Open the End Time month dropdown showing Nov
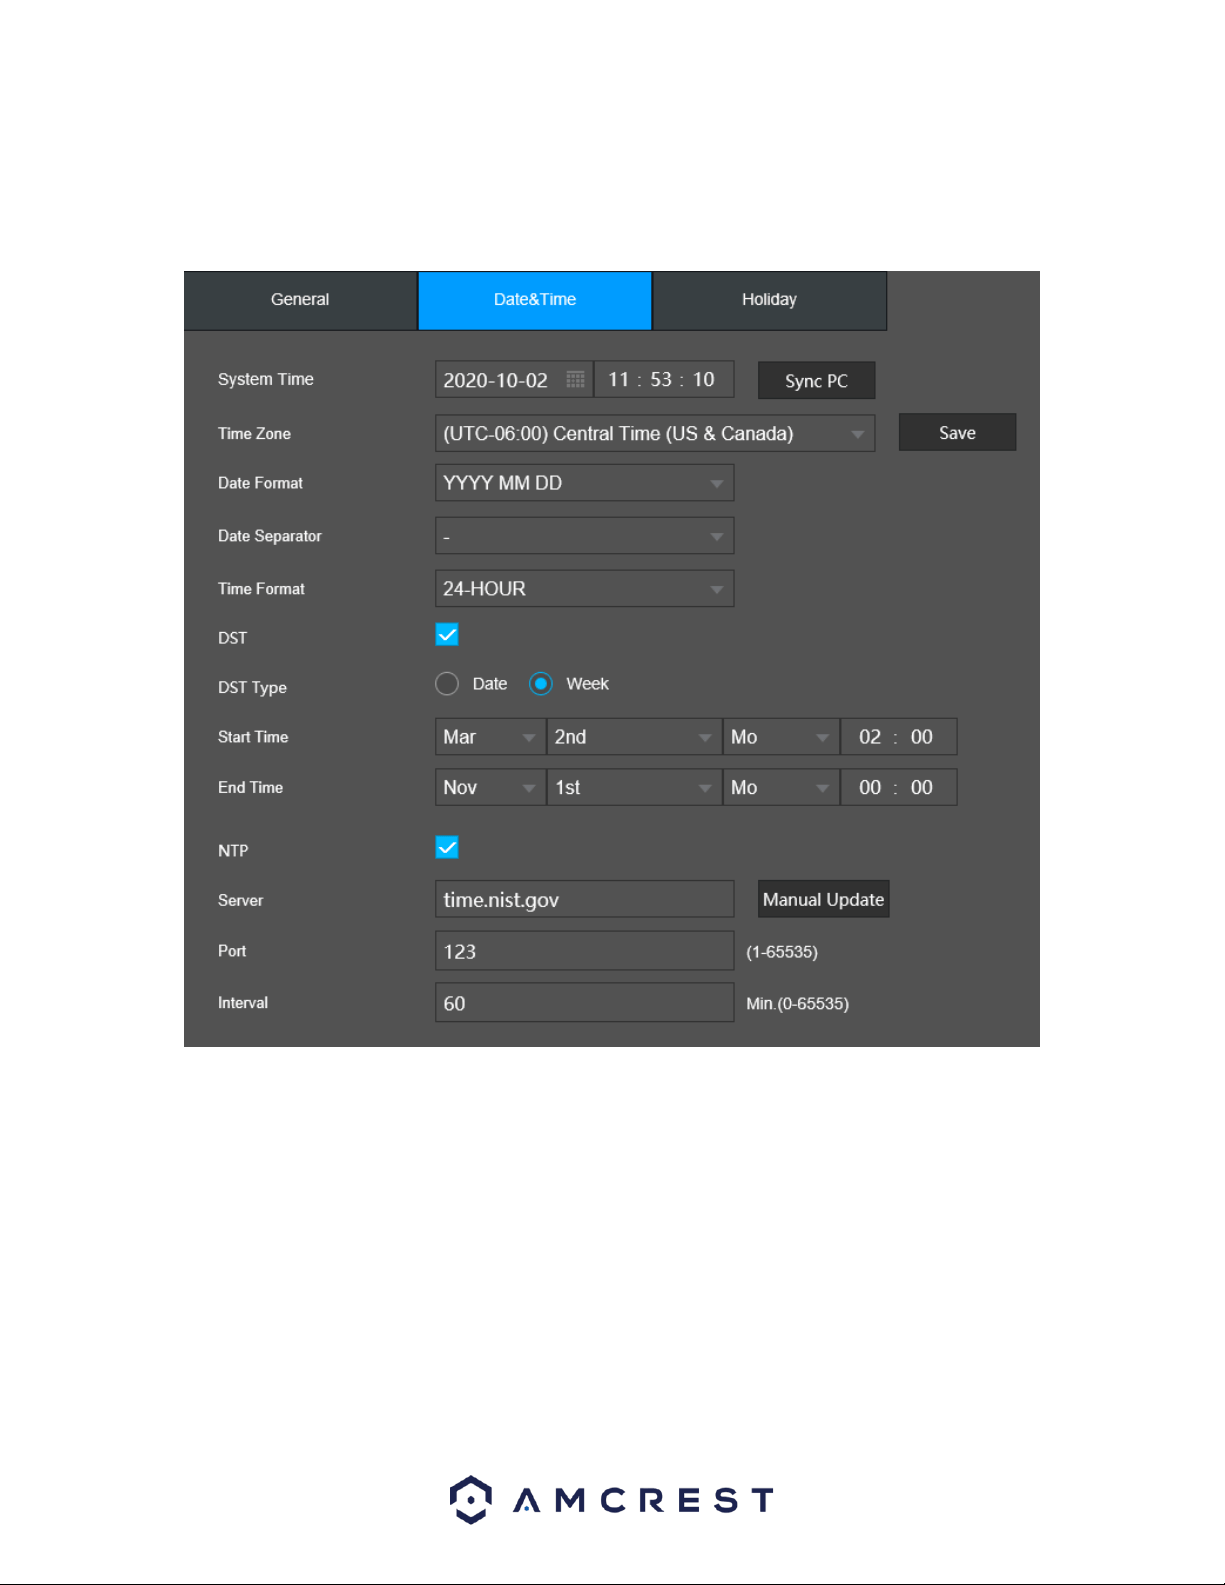The height and width of the screenshot is (1585, 1225). 490,788
